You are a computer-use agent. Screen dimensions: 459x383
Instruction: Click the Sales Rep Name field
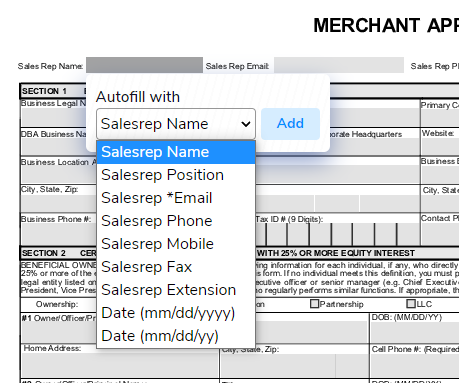pos(144,65)
